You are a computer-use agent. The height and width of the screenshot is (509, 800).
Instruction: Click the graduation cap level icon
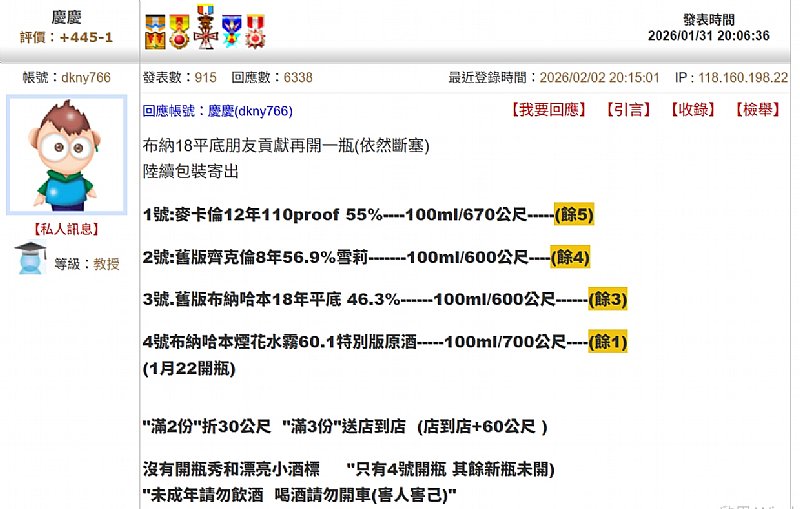(x=31, y=258)
